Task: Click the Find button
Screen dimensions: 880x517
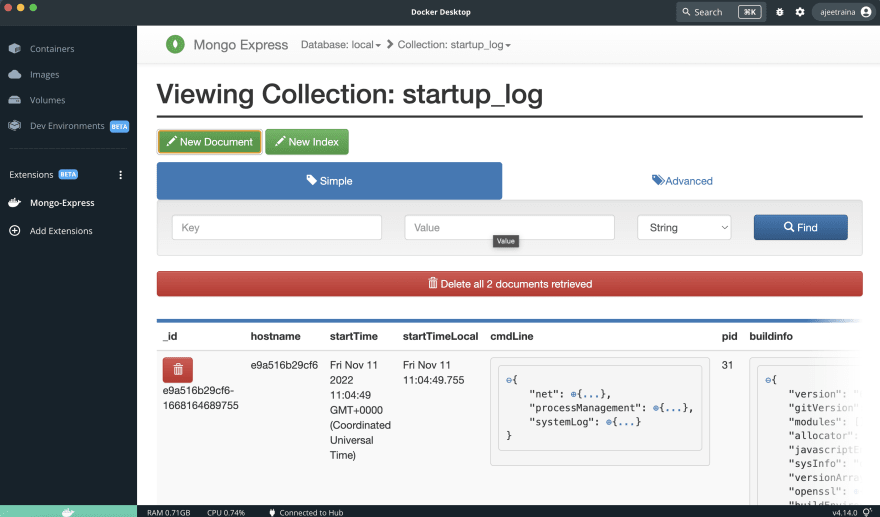Action: click(x=801, y=227)
